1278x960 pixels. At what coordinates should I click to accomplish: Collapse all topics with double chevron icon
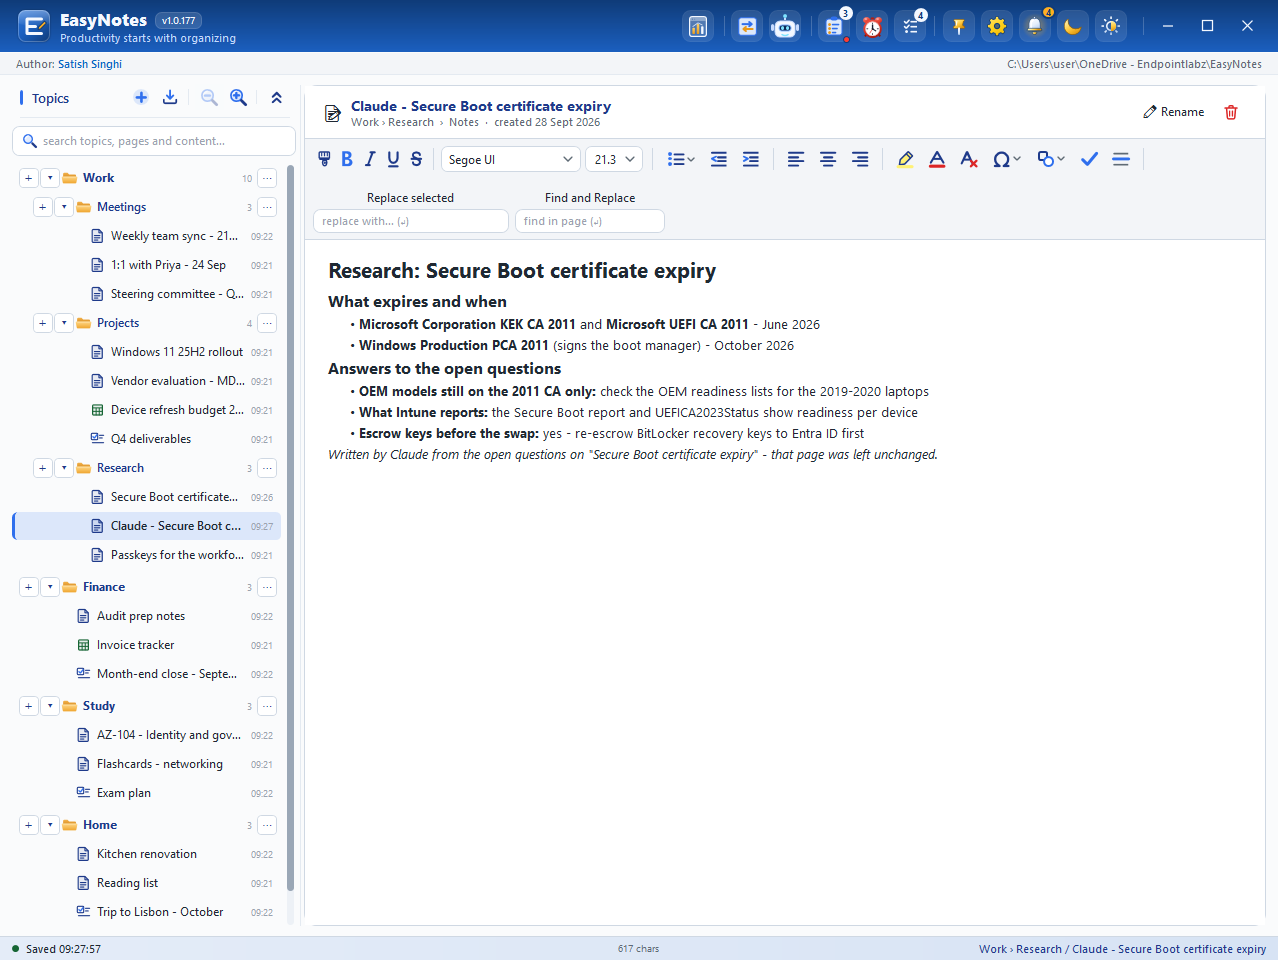[277, 97]
